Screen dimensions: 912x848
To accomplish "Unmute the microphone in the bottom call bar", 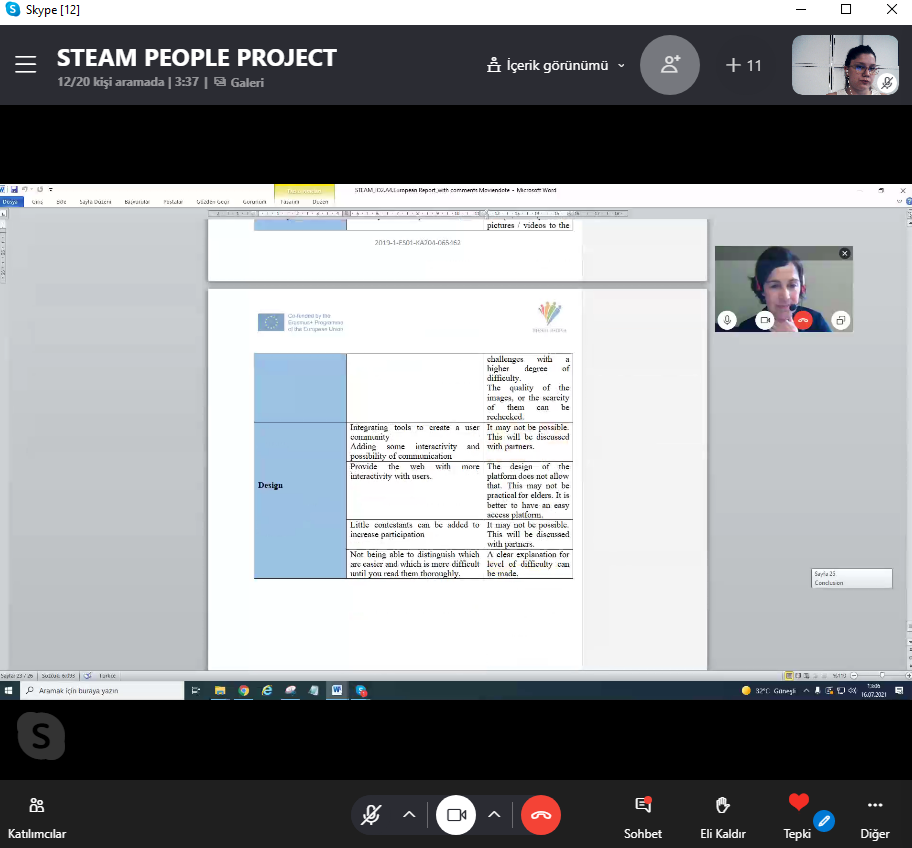I will point(371,815).
